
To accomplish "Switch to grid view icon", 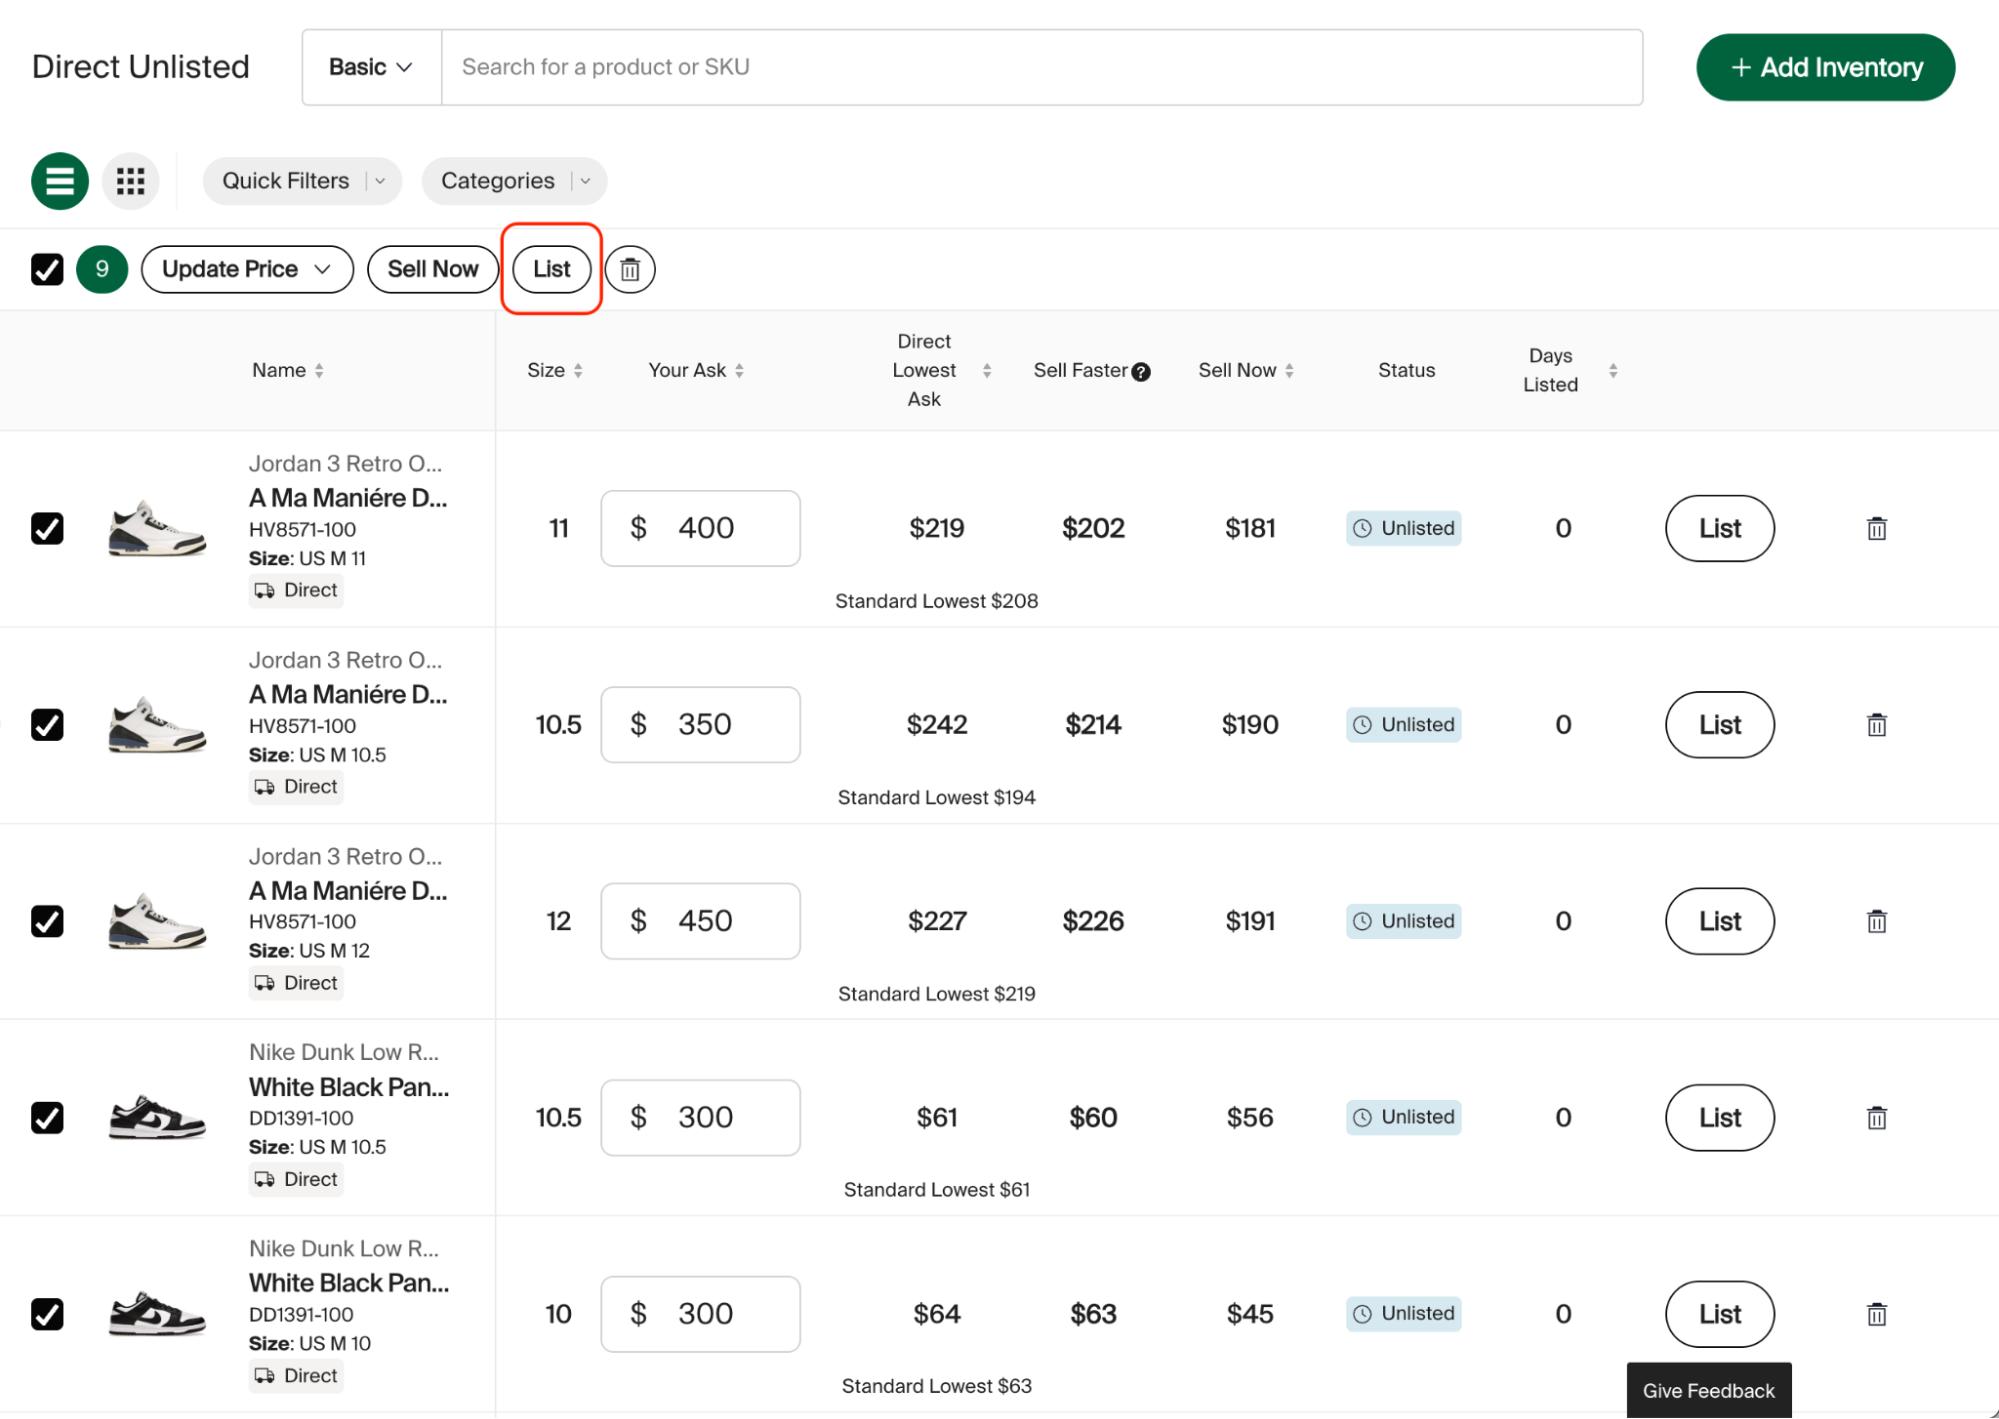I will [131, 181].
